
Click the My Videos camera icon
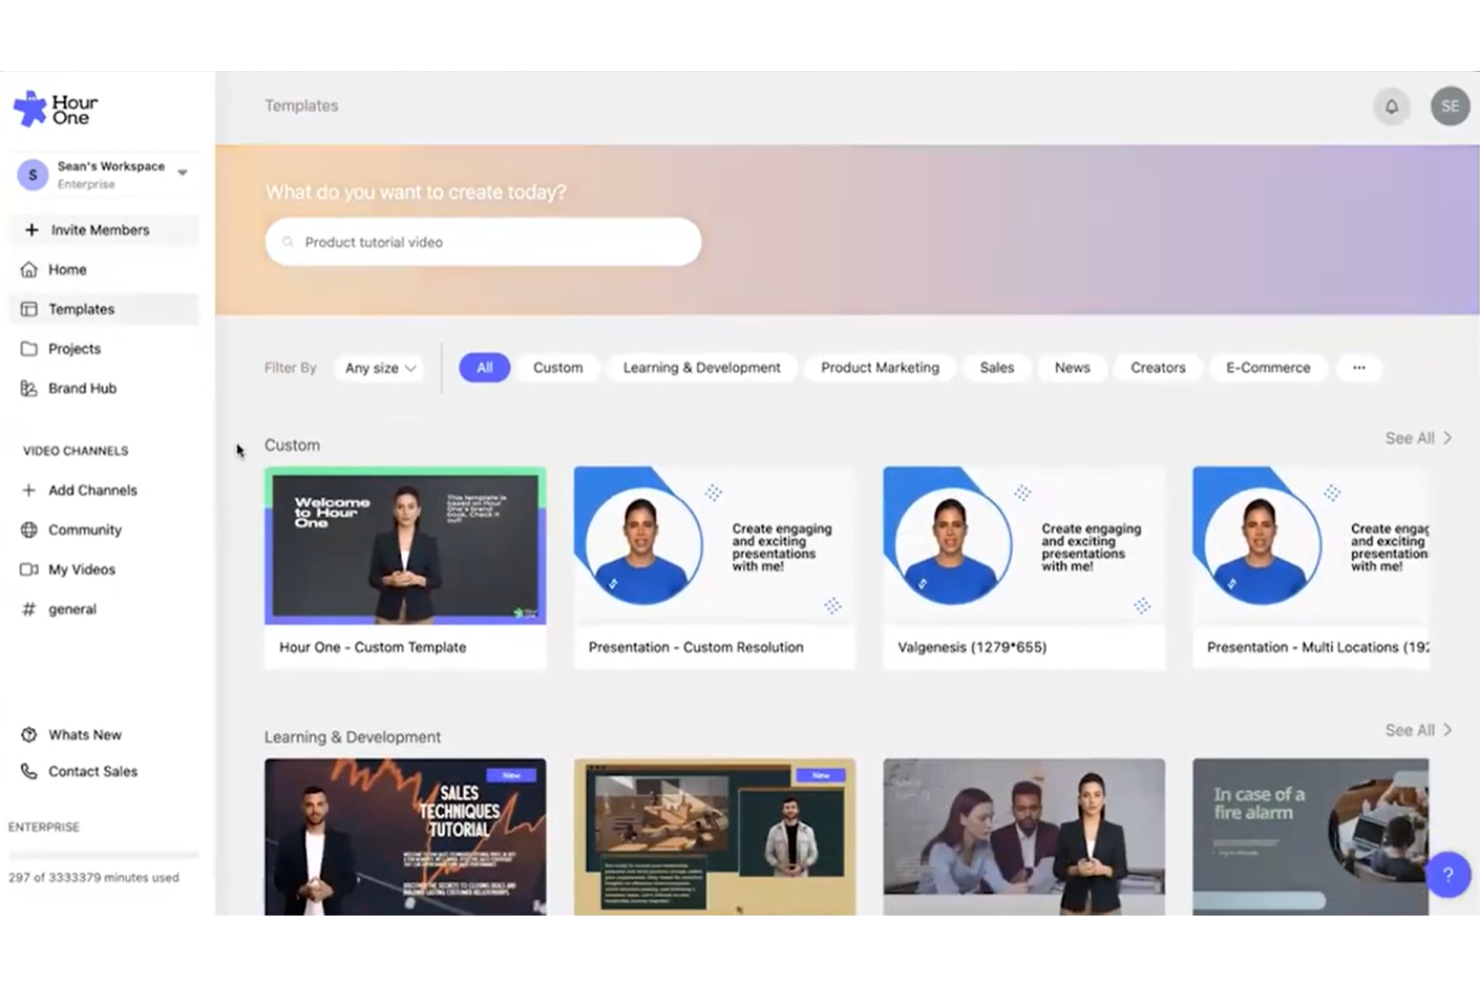[x=29, y=569]
